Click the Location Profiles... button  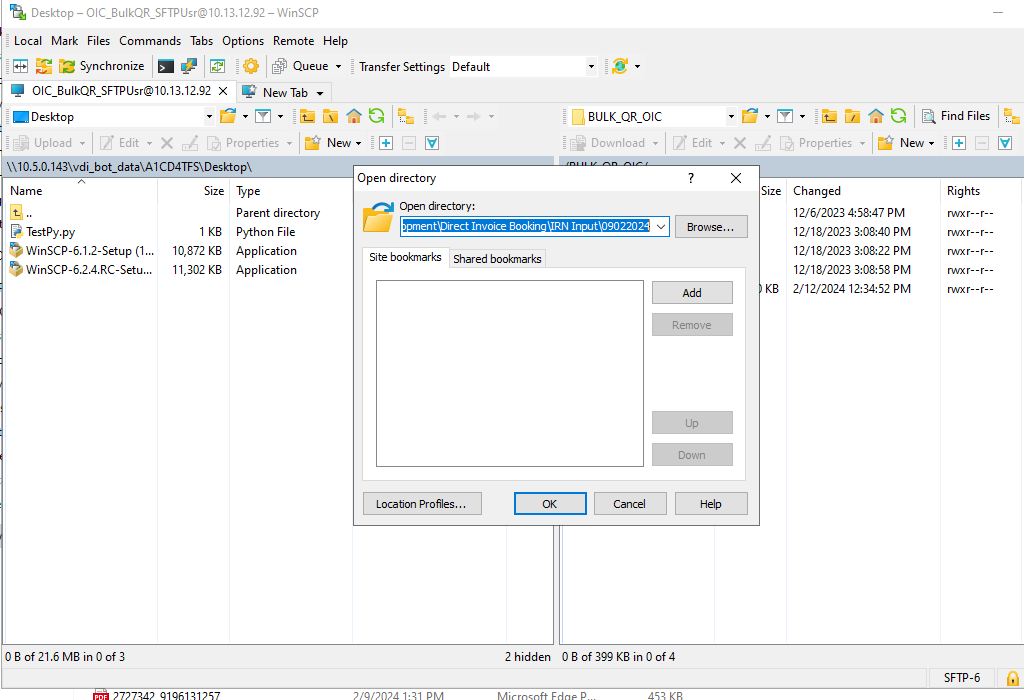(421, 504)
